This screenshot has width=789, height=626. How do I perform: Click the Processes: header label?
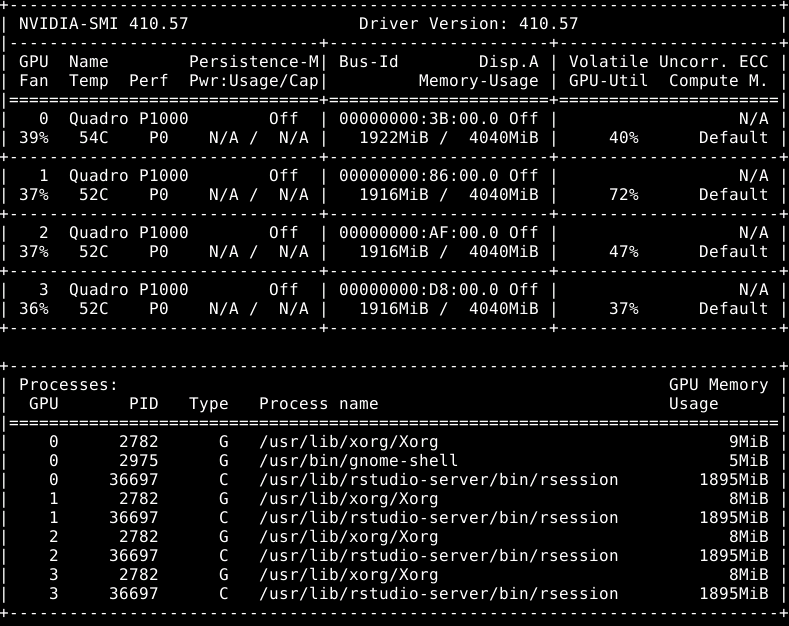[68, 385]
